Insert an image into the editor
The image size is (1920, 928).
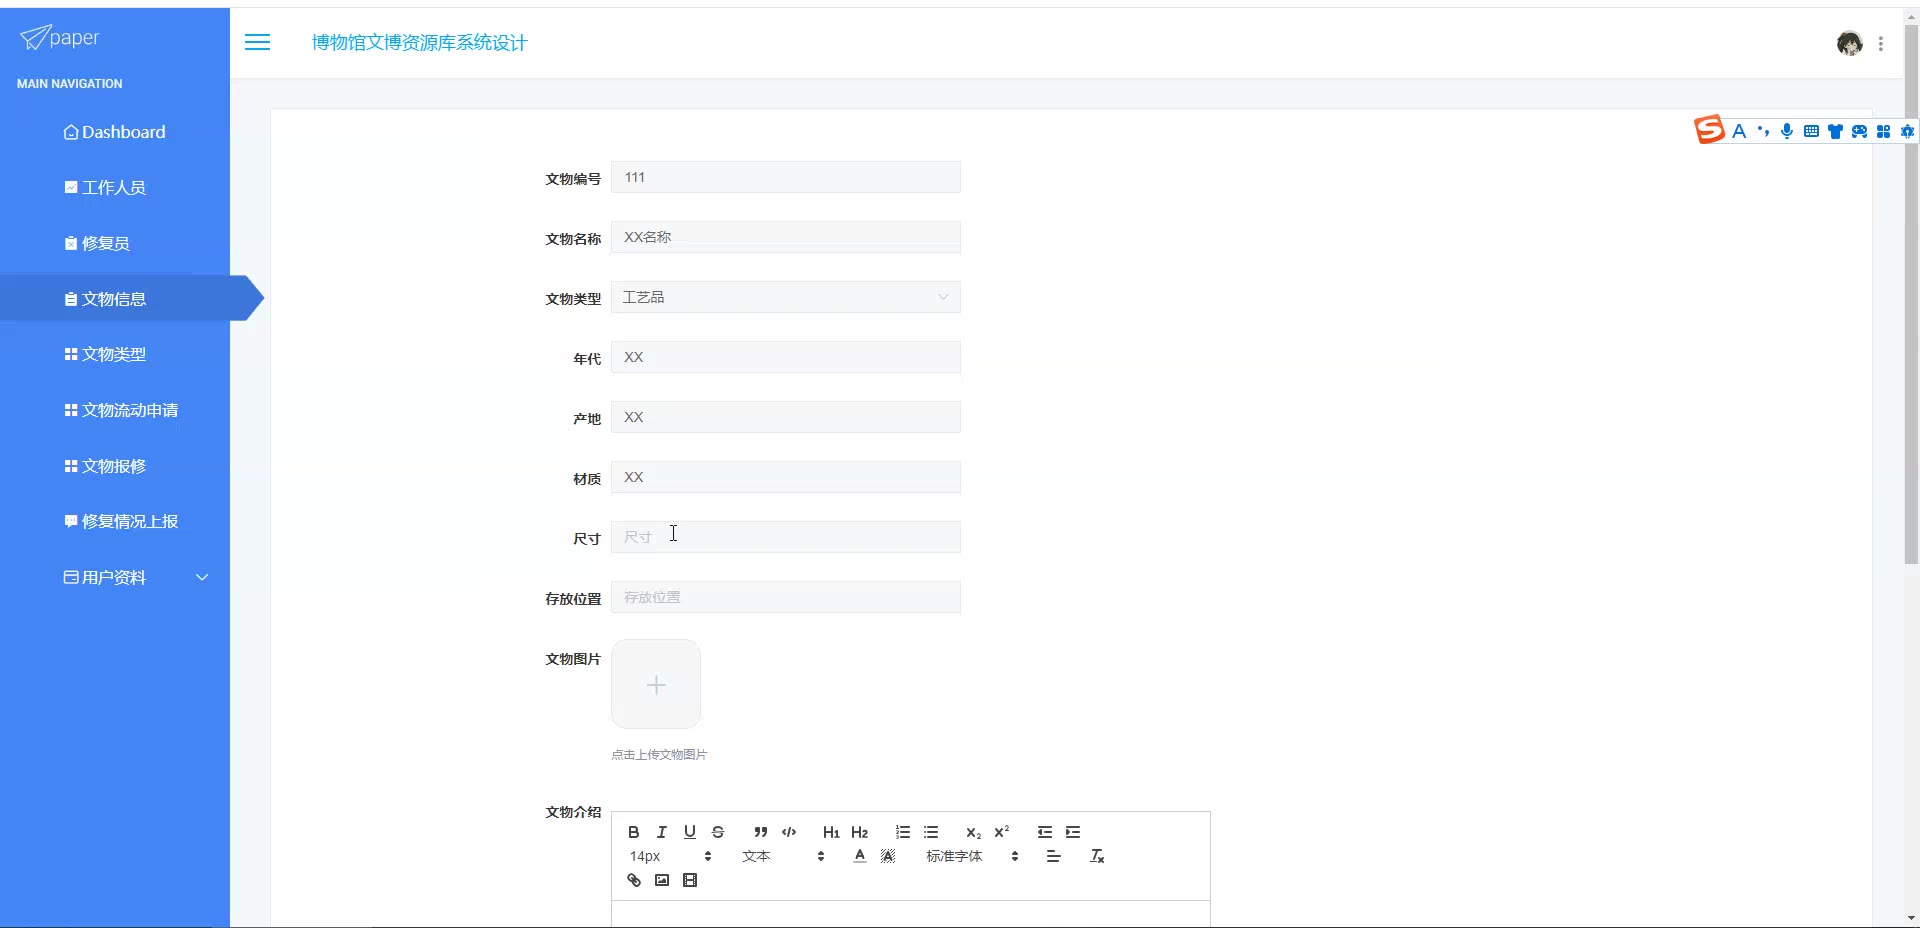pyautogui.click(x=661, y=880)
